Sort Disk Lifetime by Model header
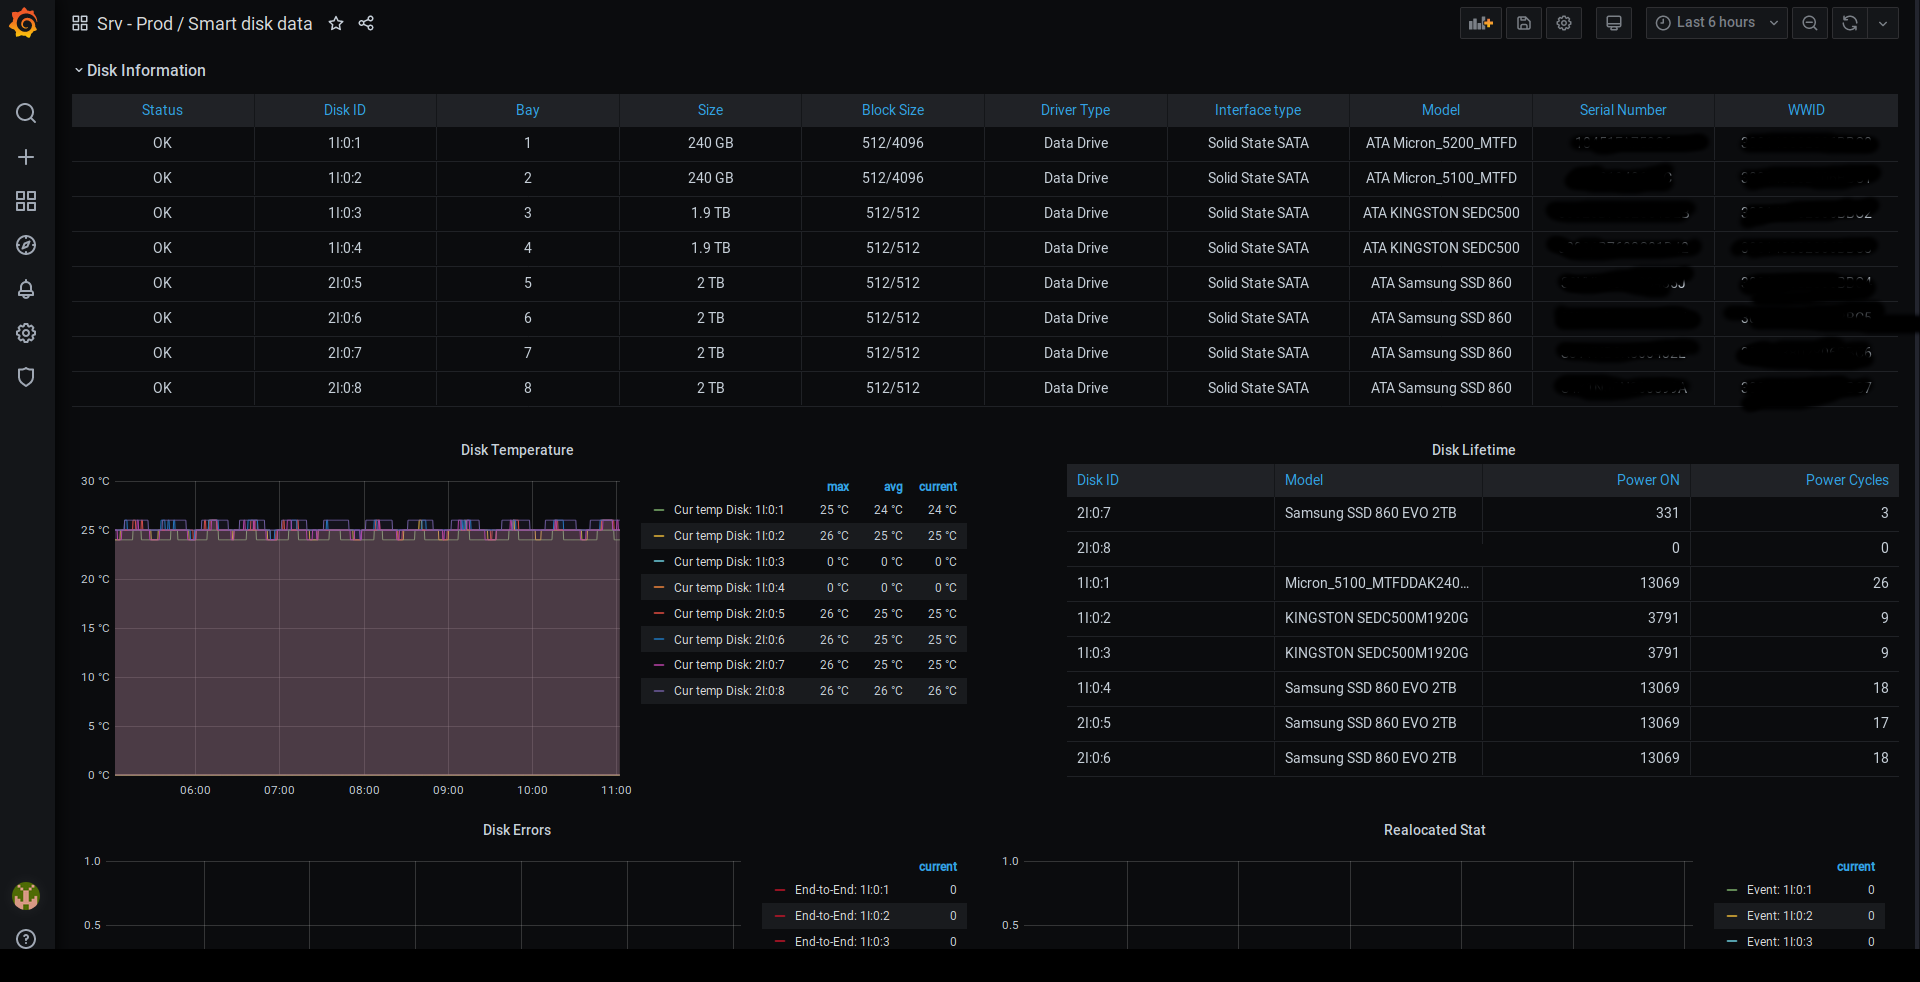Image resolution: width=1920 pixels, height=982 pixels. point(1304,480)
